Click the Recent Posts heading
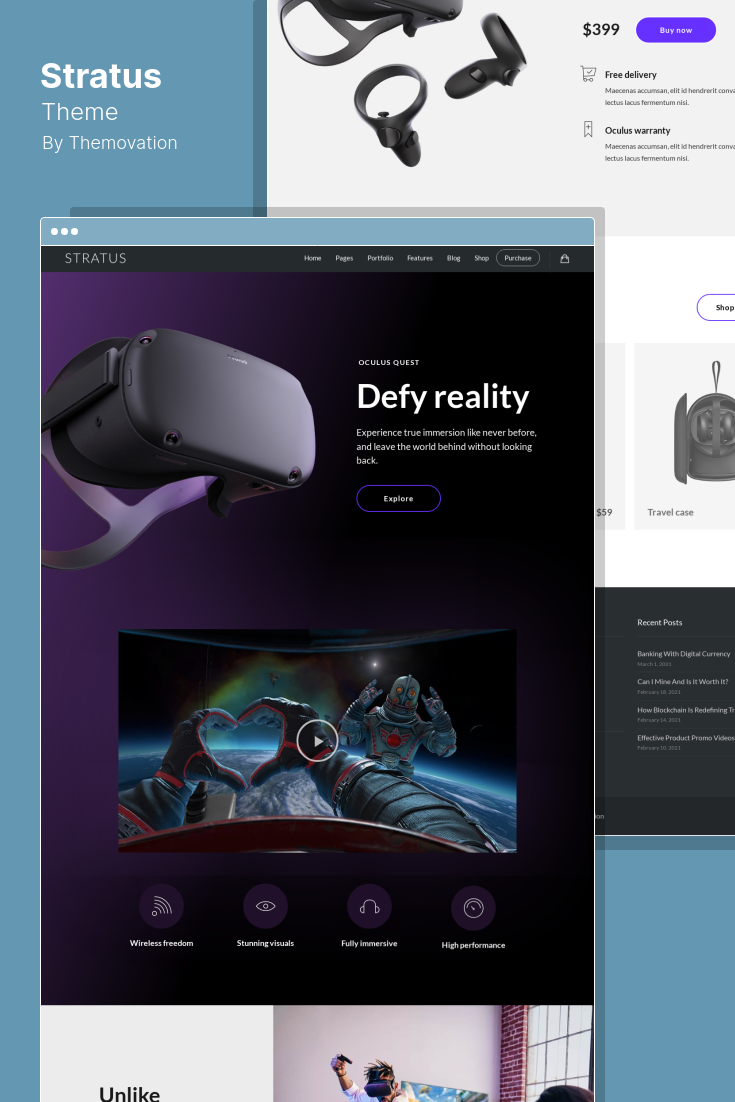The width and height of the screenshot is (735, 1102). click(659, 623)
